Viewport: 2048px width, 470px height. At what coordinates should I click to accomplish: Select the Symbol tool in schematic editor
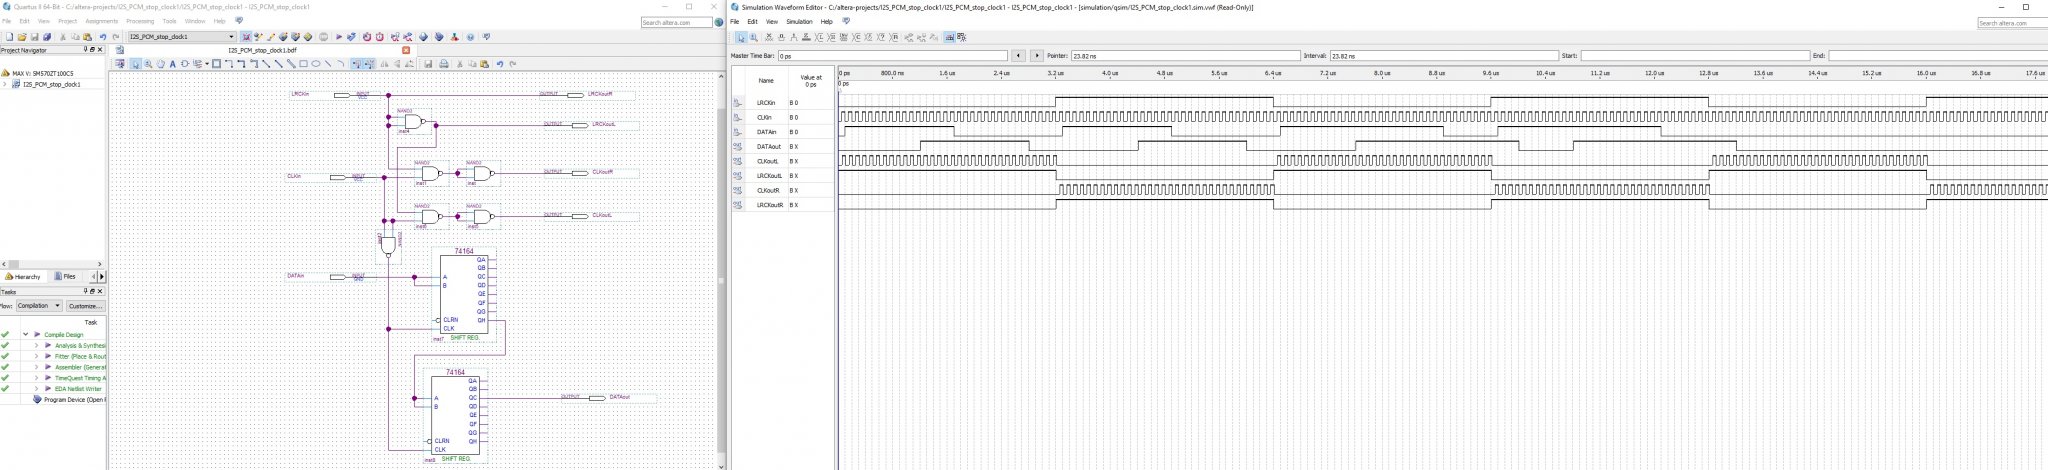pyautogui.click(x=185, y=64)
